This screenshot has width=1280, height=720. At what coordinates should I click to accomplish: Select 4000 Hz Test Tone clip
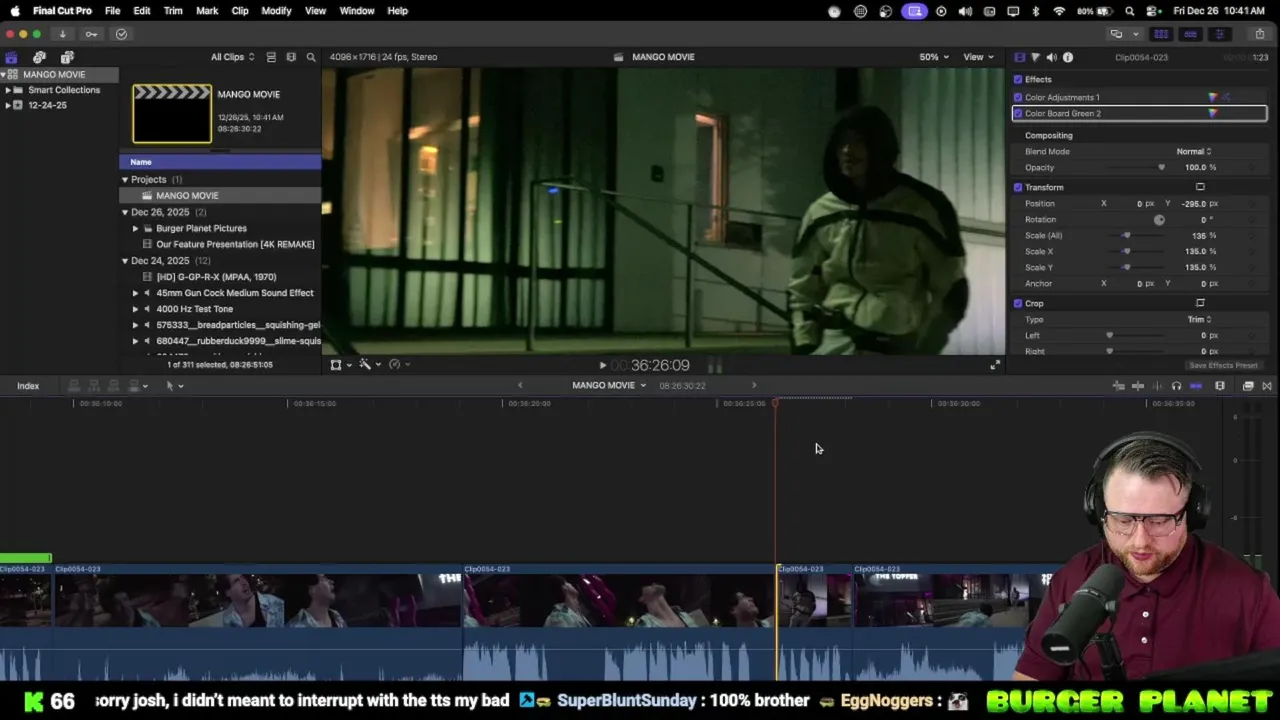194,309
